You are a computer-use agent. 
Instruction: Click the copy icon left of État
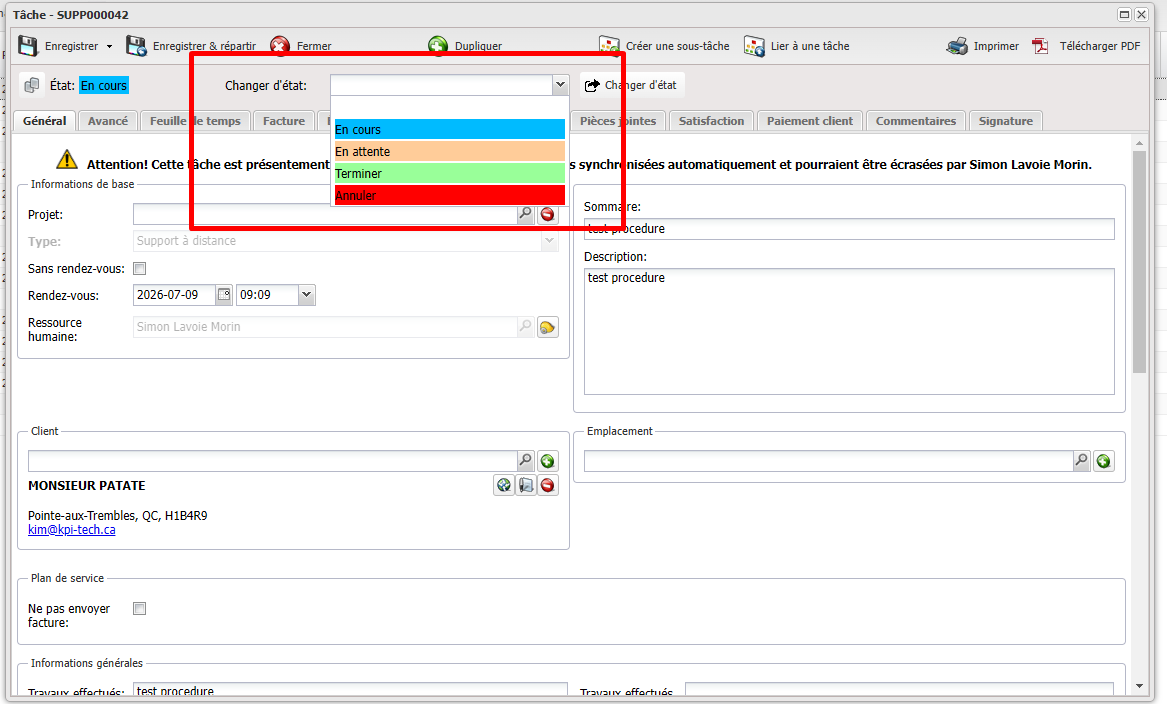pyautogui.click(x=32, y=85)
